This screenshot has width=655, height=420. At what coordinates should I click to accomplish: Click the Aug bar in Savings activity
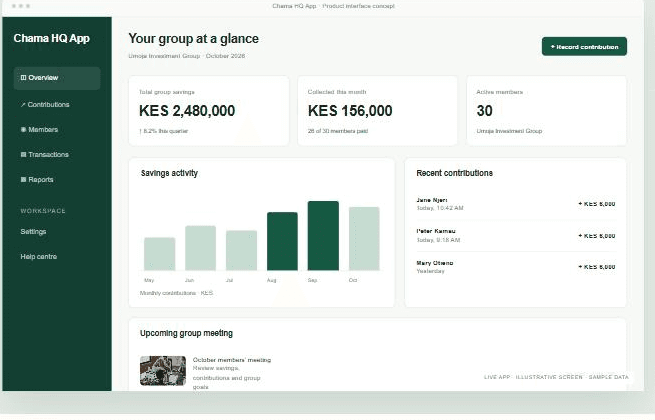(x=282, y=242)
